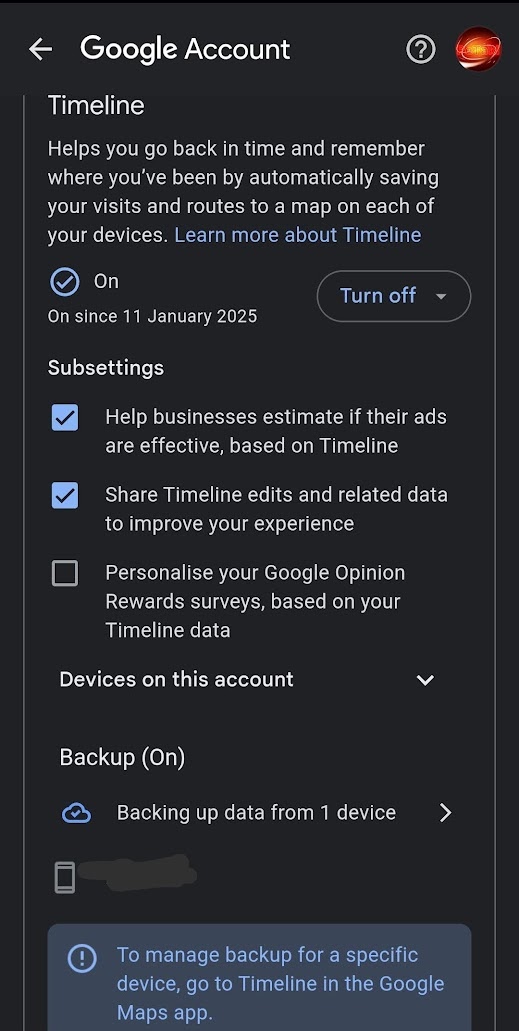Click the exclamation info icon
This screenshot has height=1031, width=519.
click(x=82, y=959)
